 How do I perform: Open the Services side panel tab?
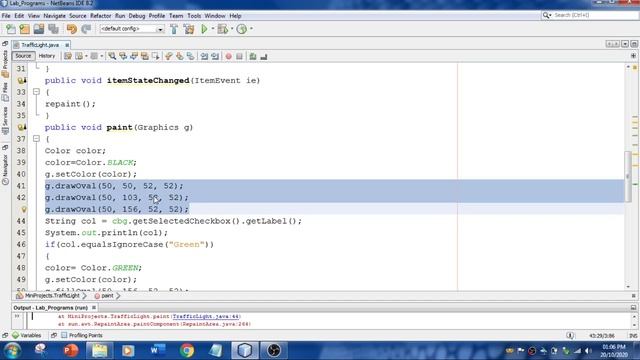click(5, 120)
